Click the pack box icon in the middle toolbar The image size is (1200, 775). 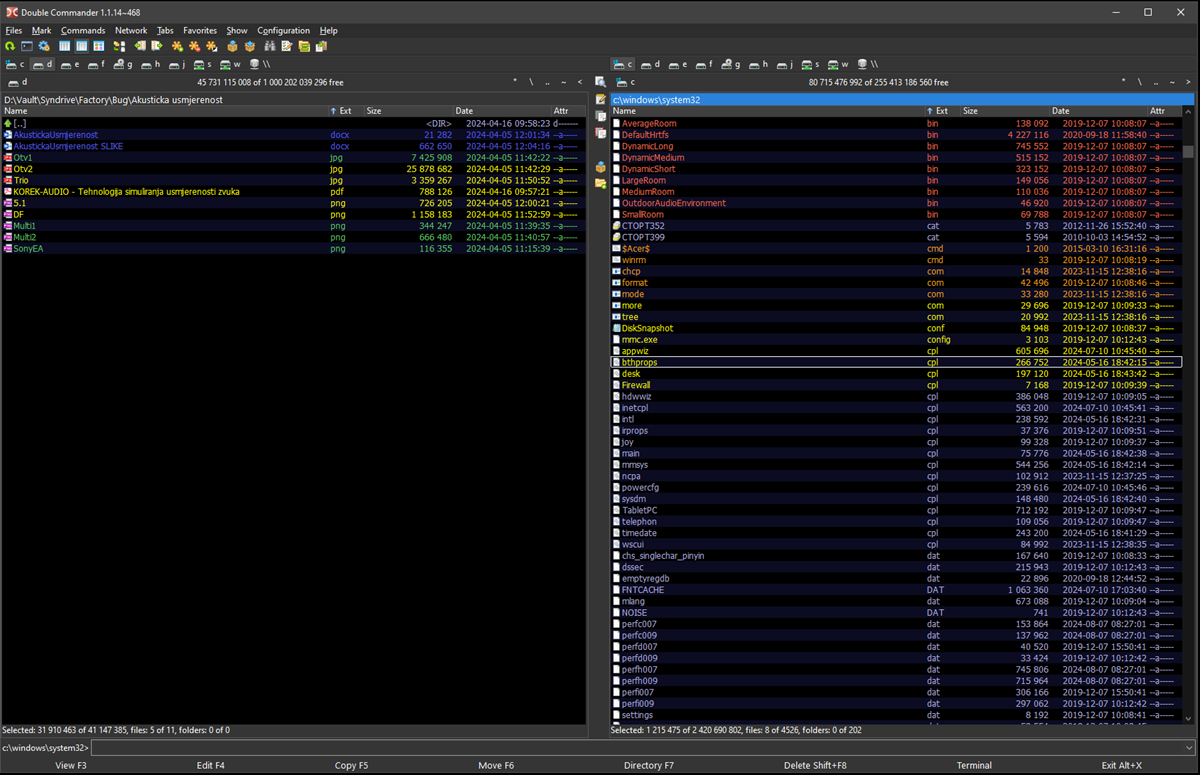(600, 167)
